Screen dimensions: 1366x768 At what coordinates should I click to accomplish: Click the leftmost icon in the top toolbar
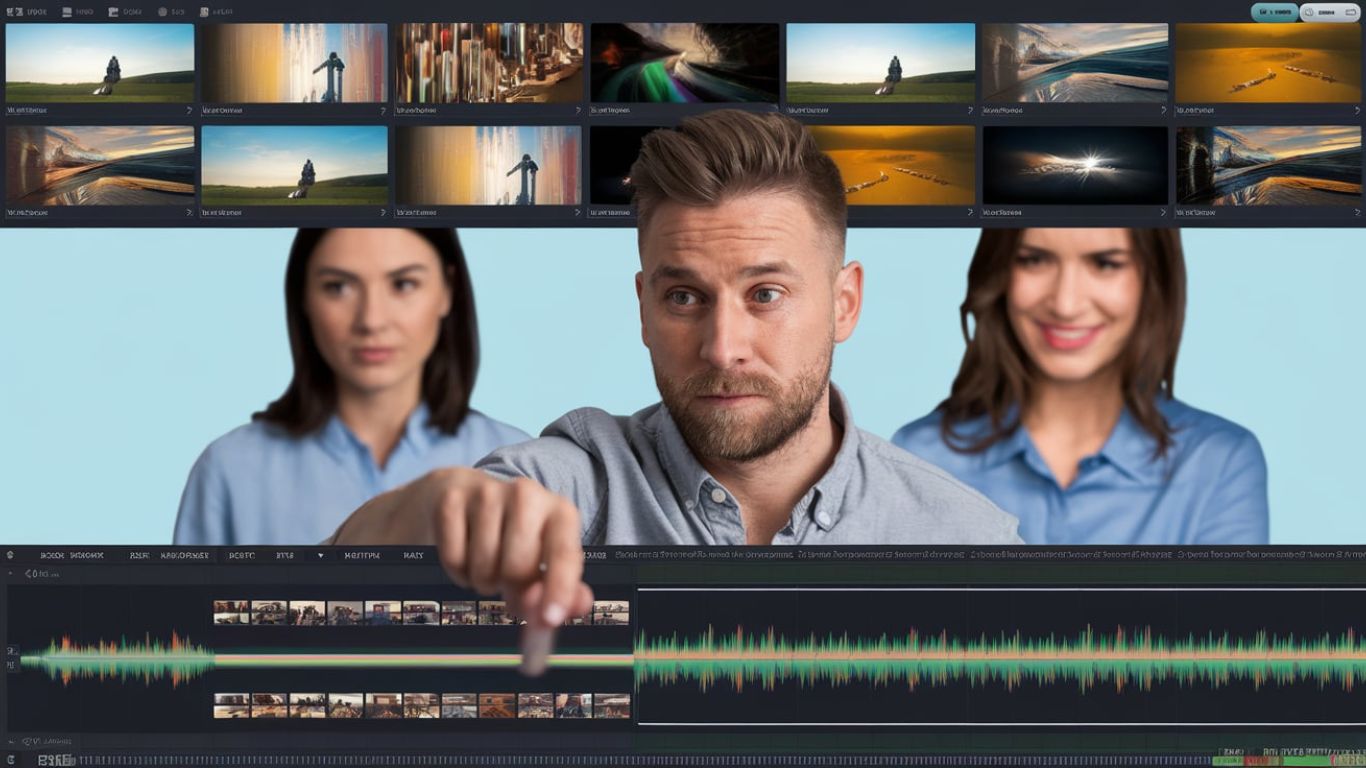[x=15, y=12]
